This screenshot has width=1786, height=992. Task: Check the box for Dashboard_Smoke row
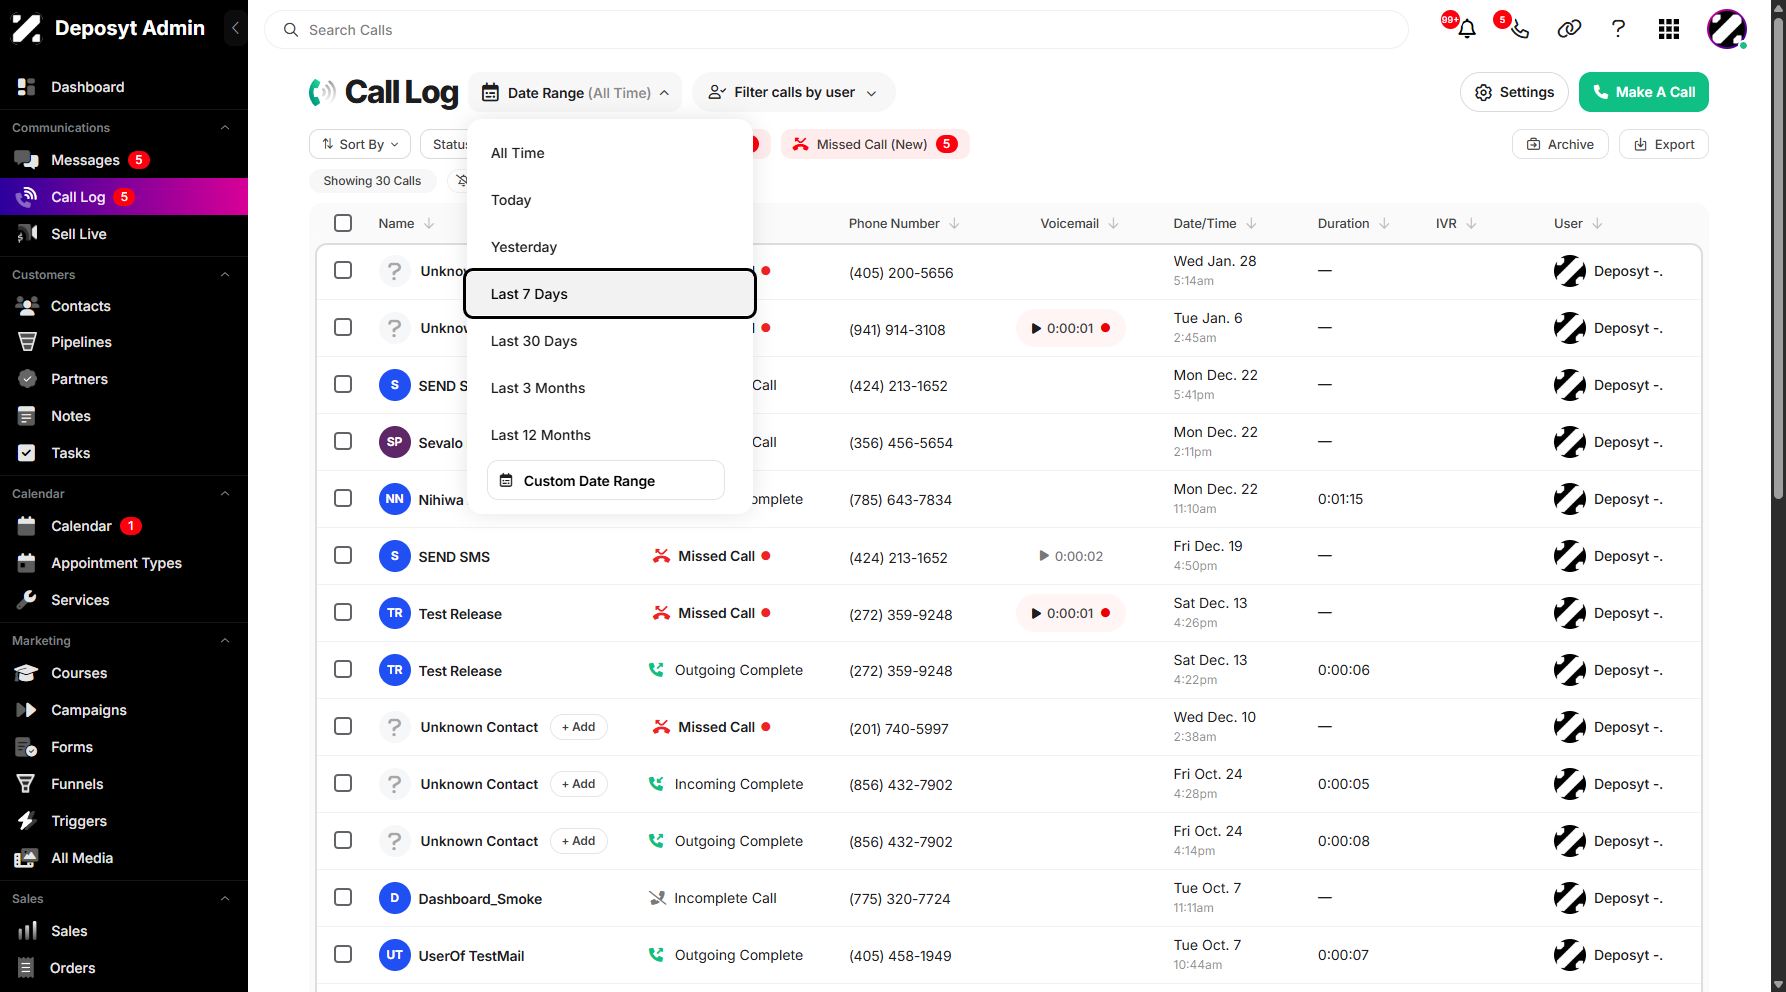343,897
